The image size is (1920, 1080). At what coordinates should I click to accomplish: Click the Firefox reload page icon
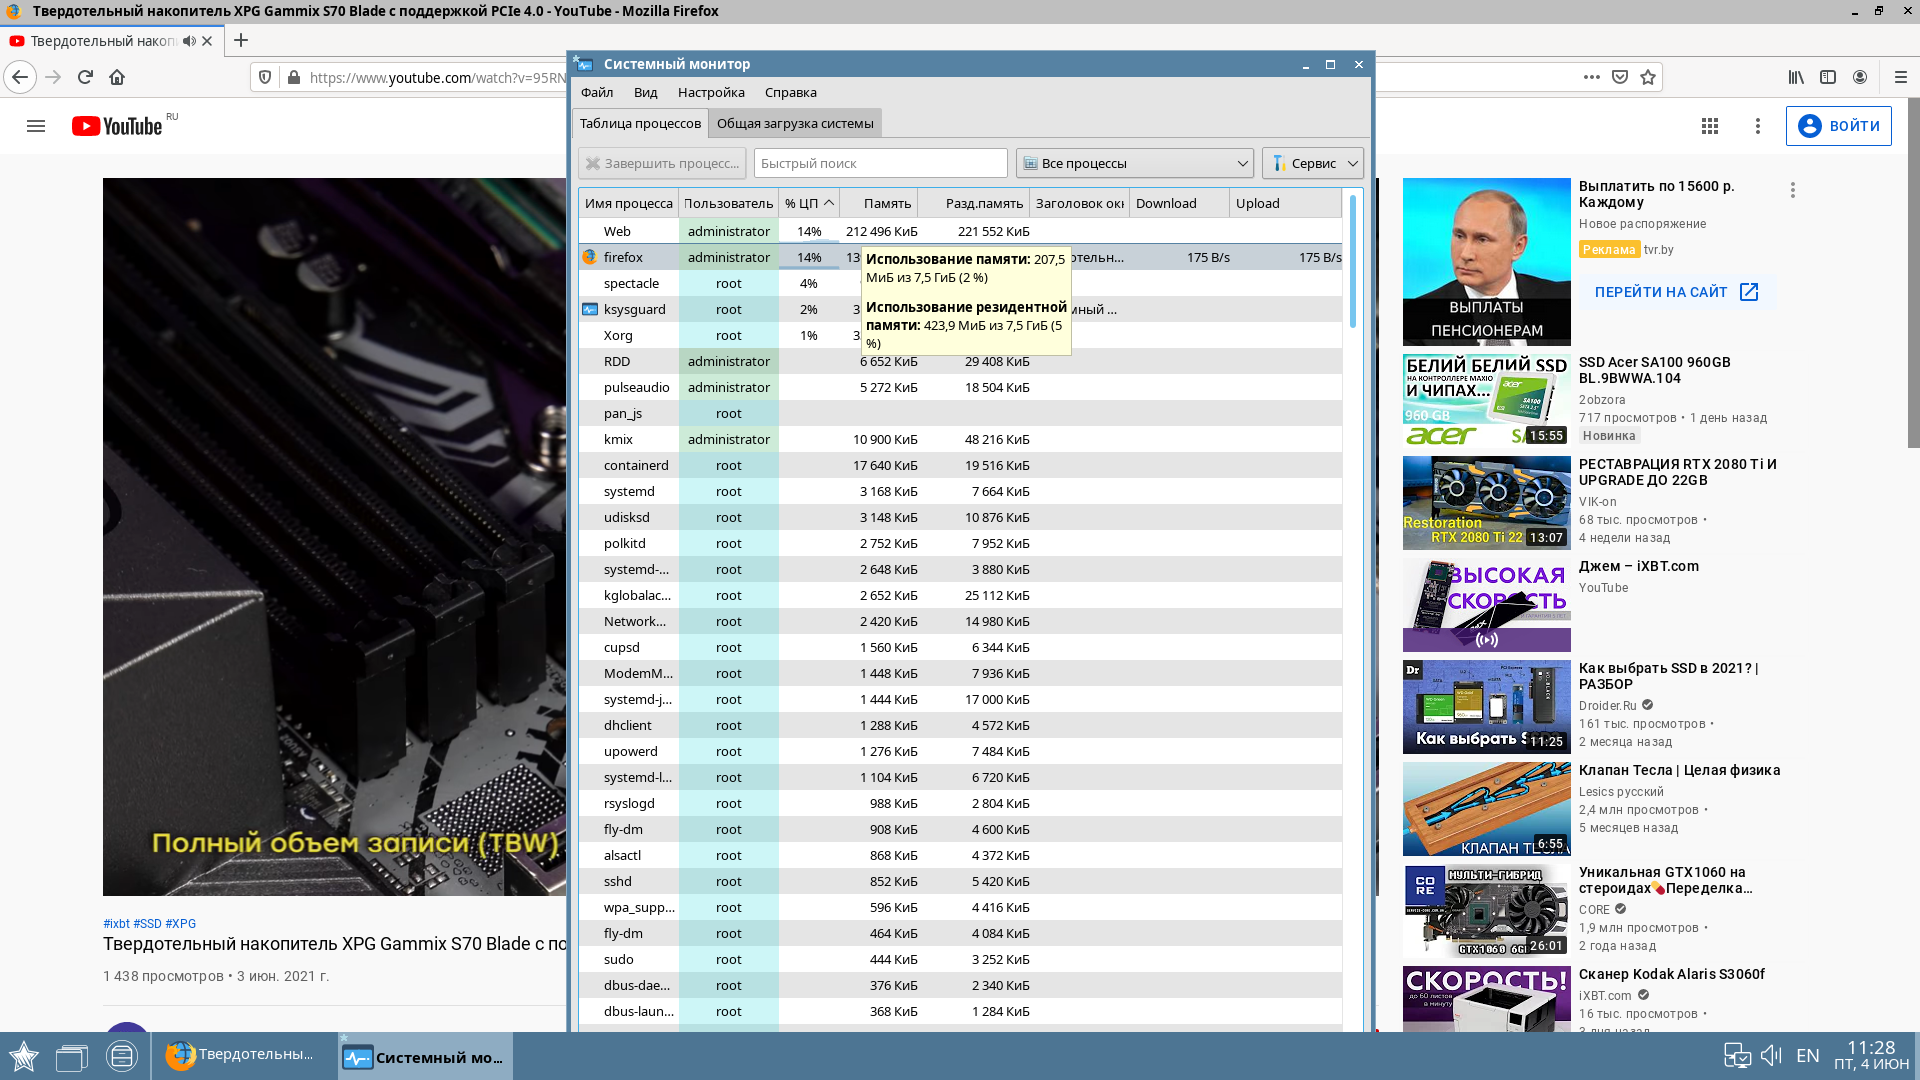[85, 77]
